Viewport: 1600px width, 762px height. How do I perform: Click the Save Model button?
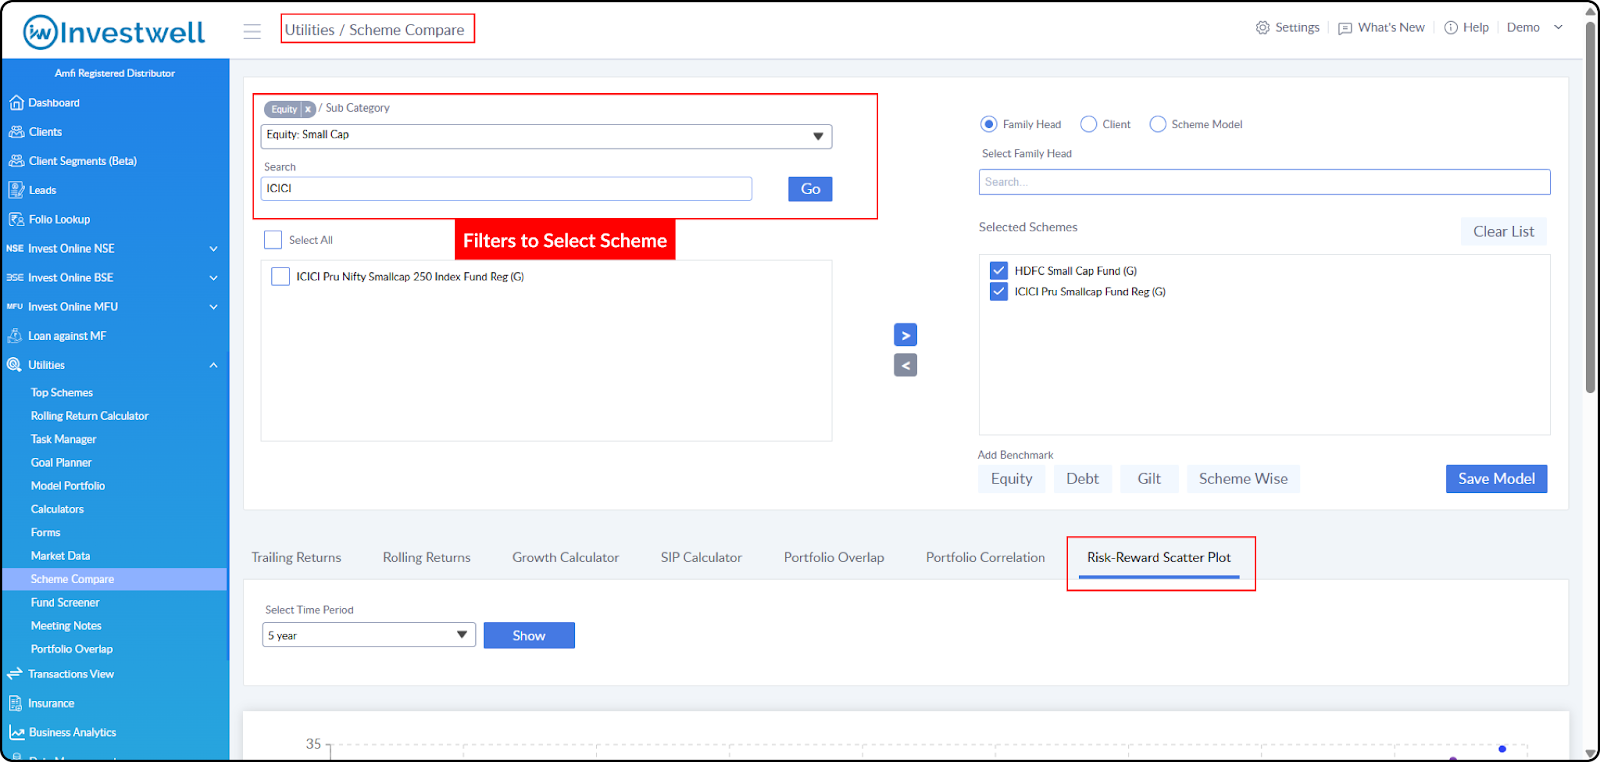coord(1496,479)
